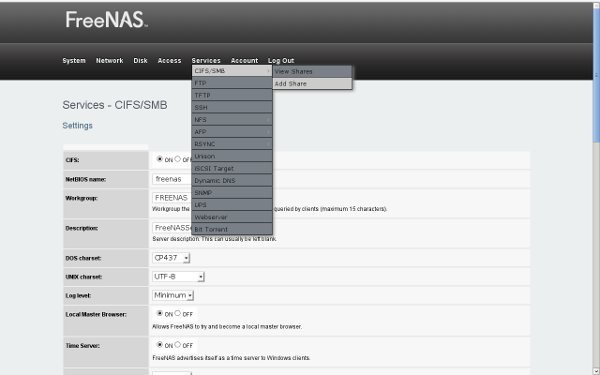Choose View Shares submenu item
This screenshot has width=600, height=375.
[312, 72]
